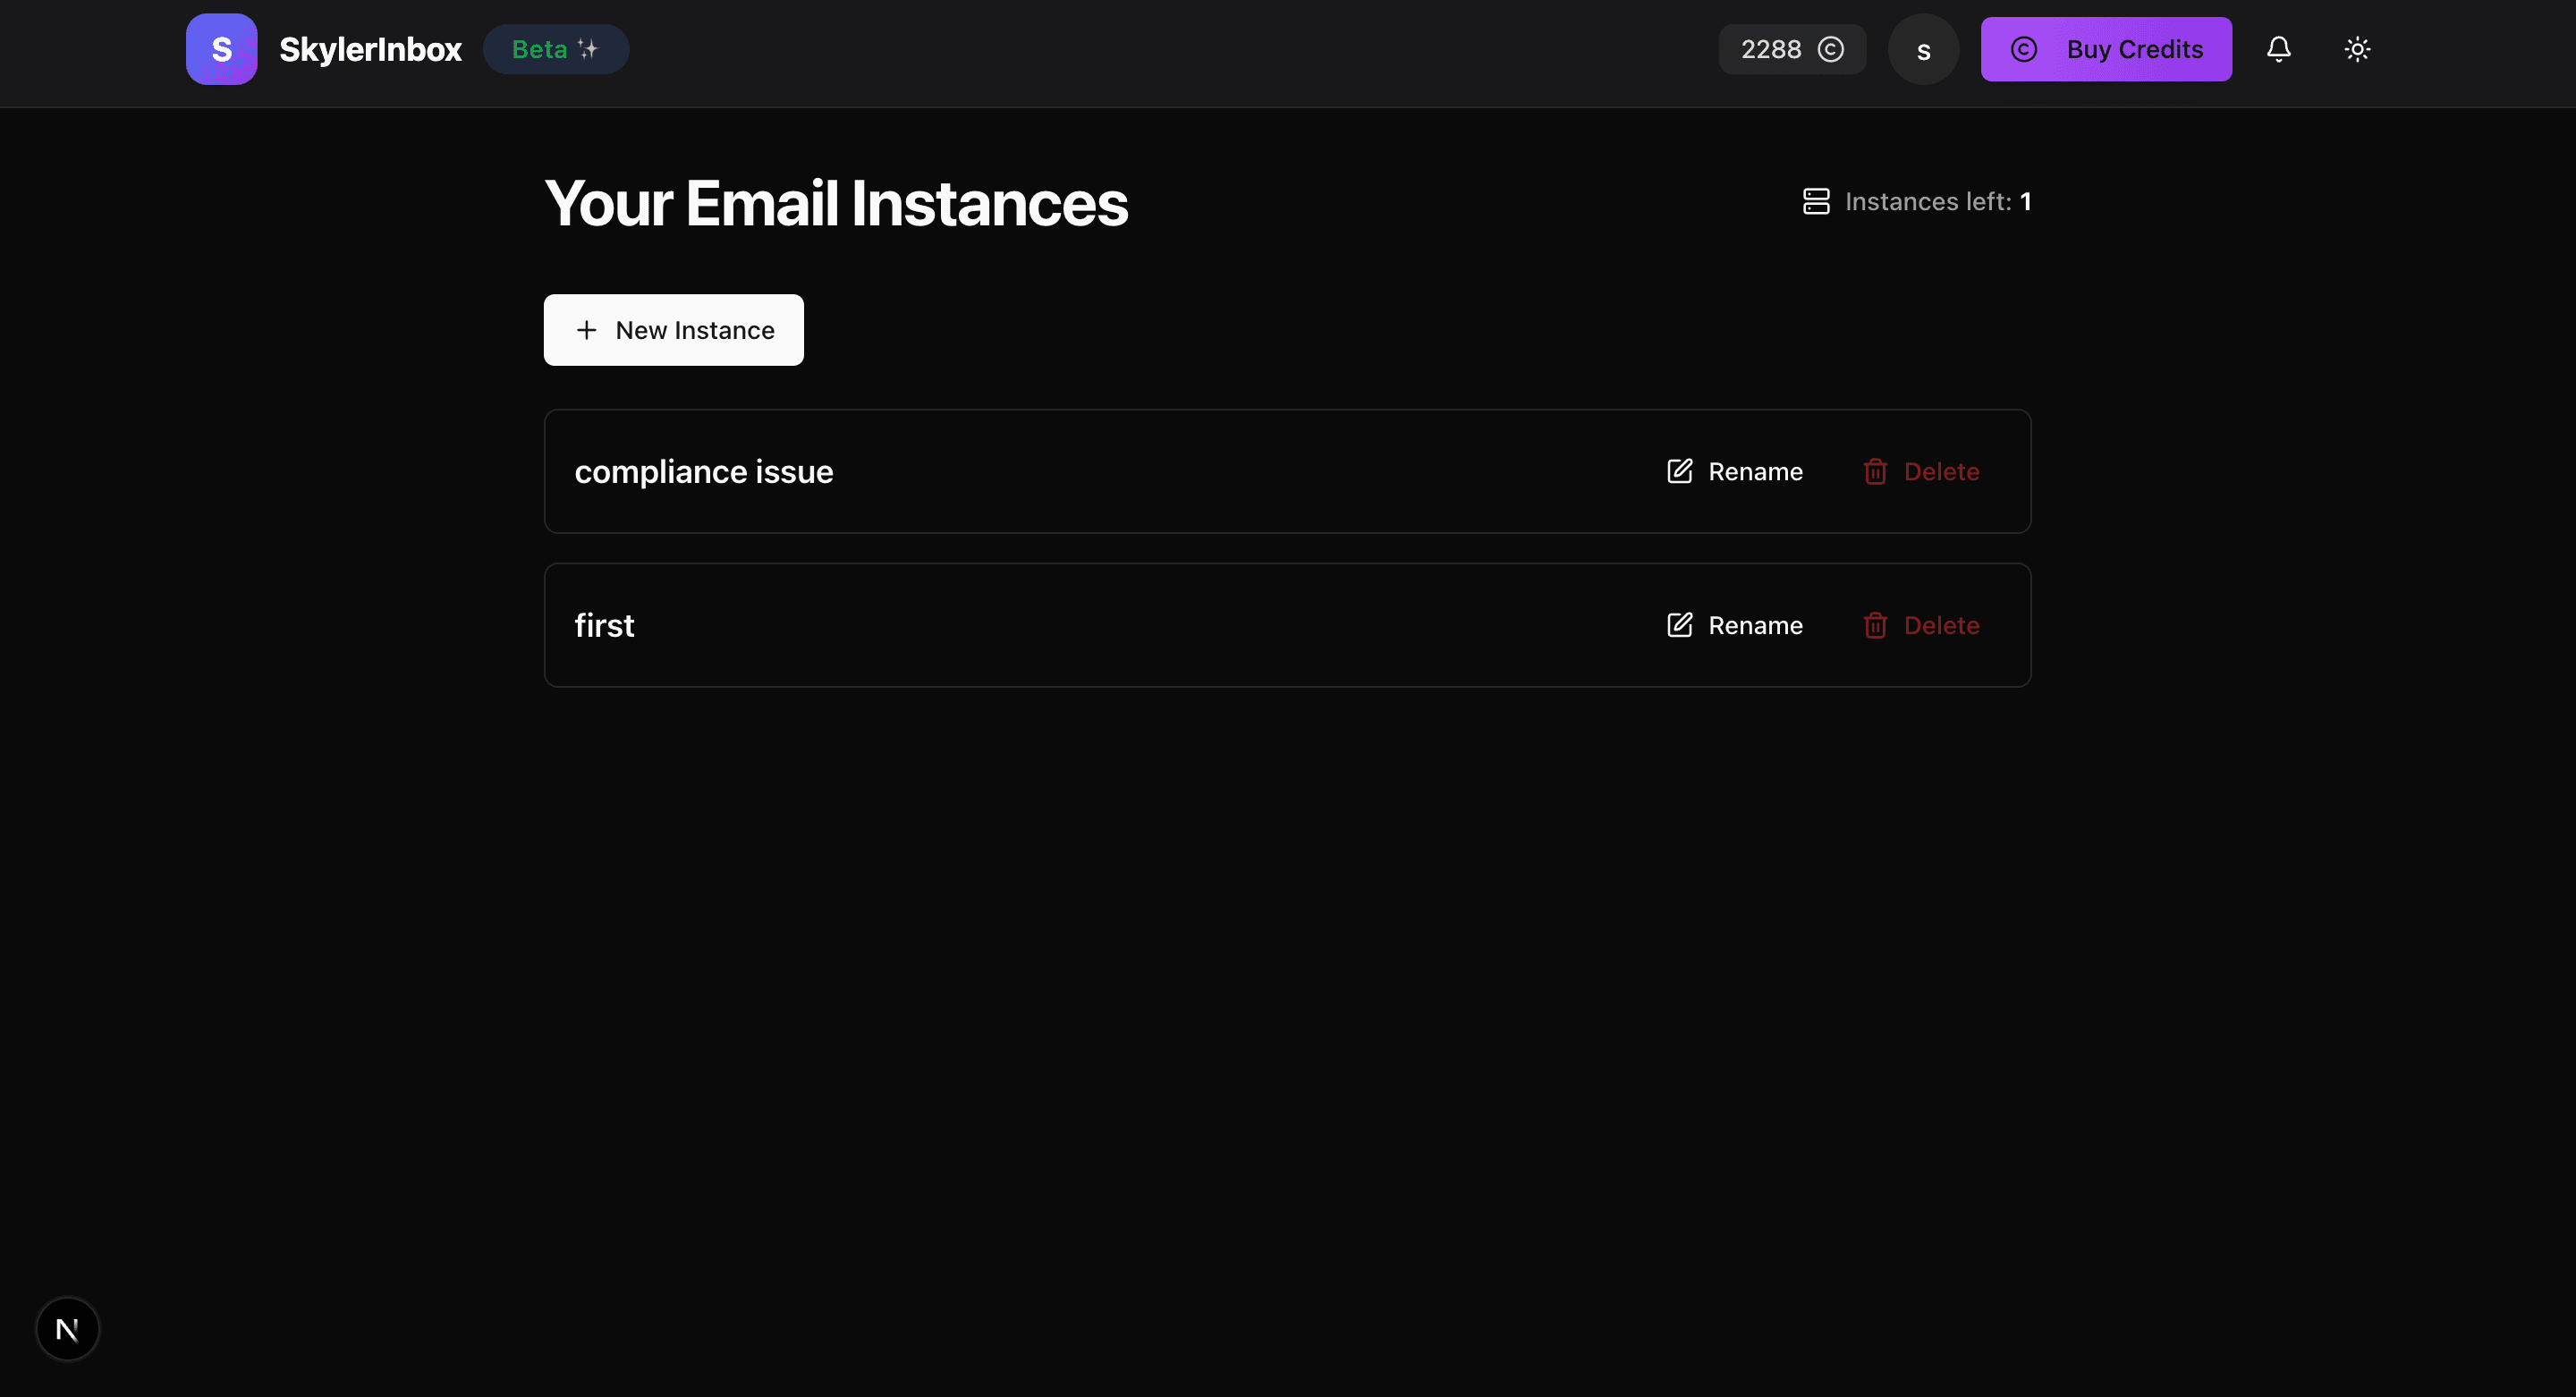The image size is (2576, 1397).
Task: Open the notifications bell
Action: tap(2278, 49)
